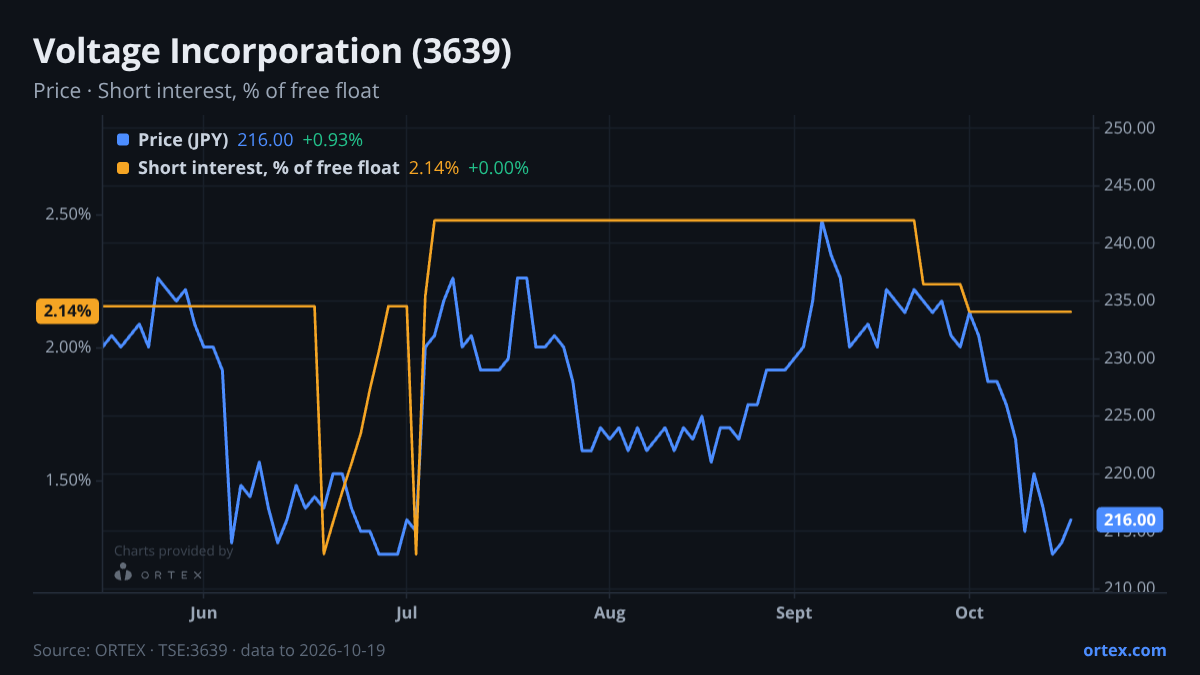The image size is (1200, 675).
Task: Click the 225.00 right axis label
Action: [x=1130, y=415]
